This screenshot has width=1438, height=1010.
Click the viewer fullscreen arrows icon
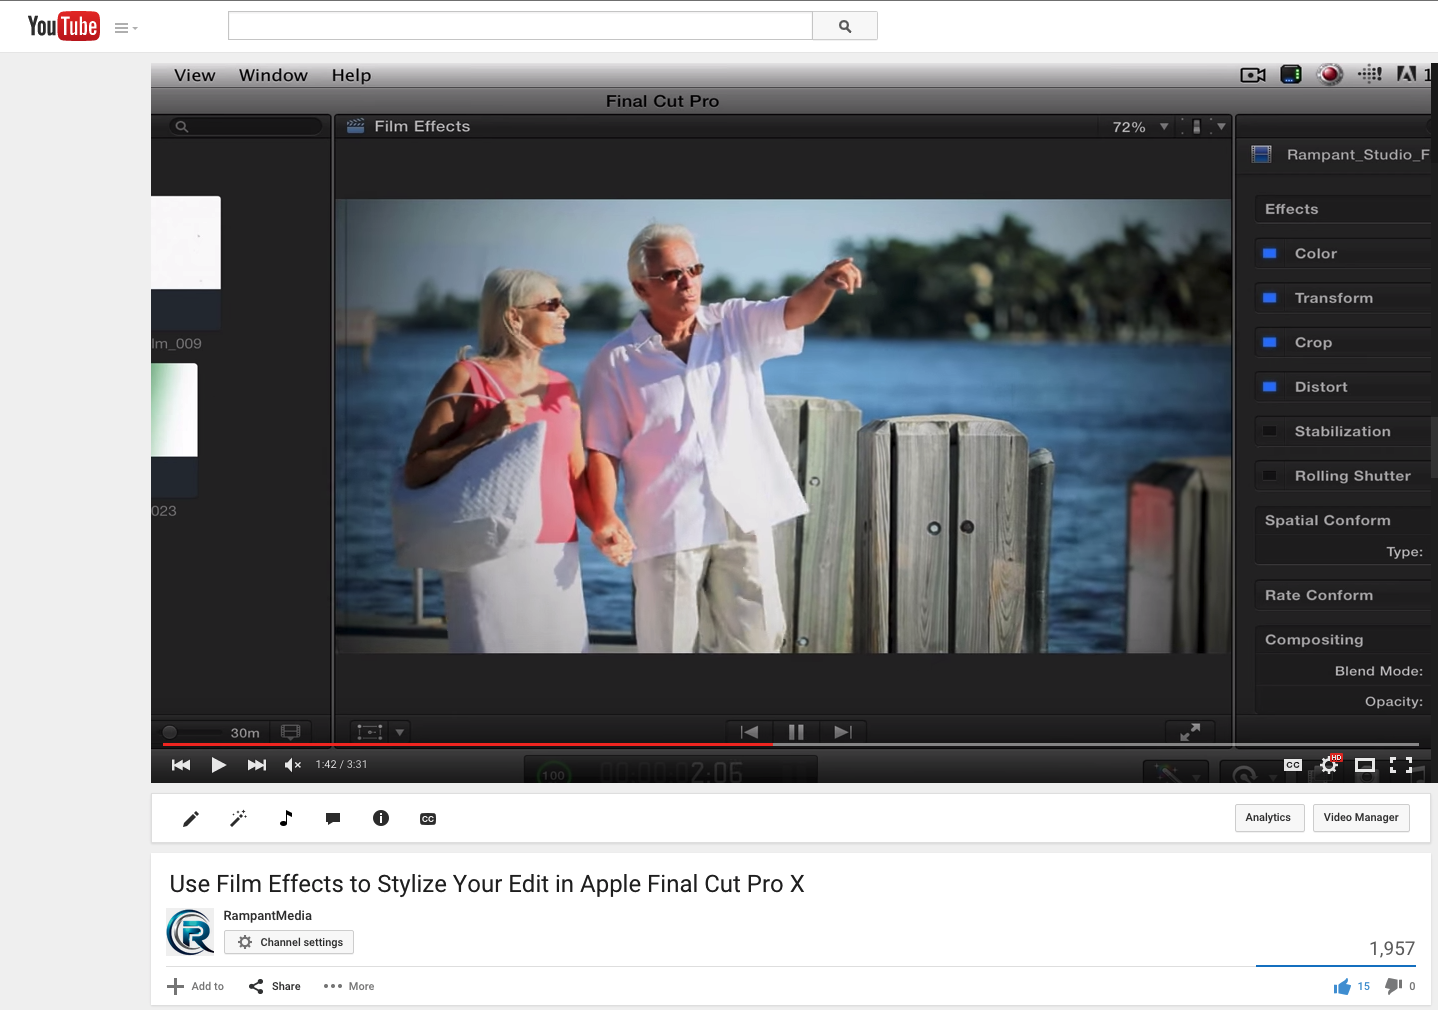[1190, 732]
